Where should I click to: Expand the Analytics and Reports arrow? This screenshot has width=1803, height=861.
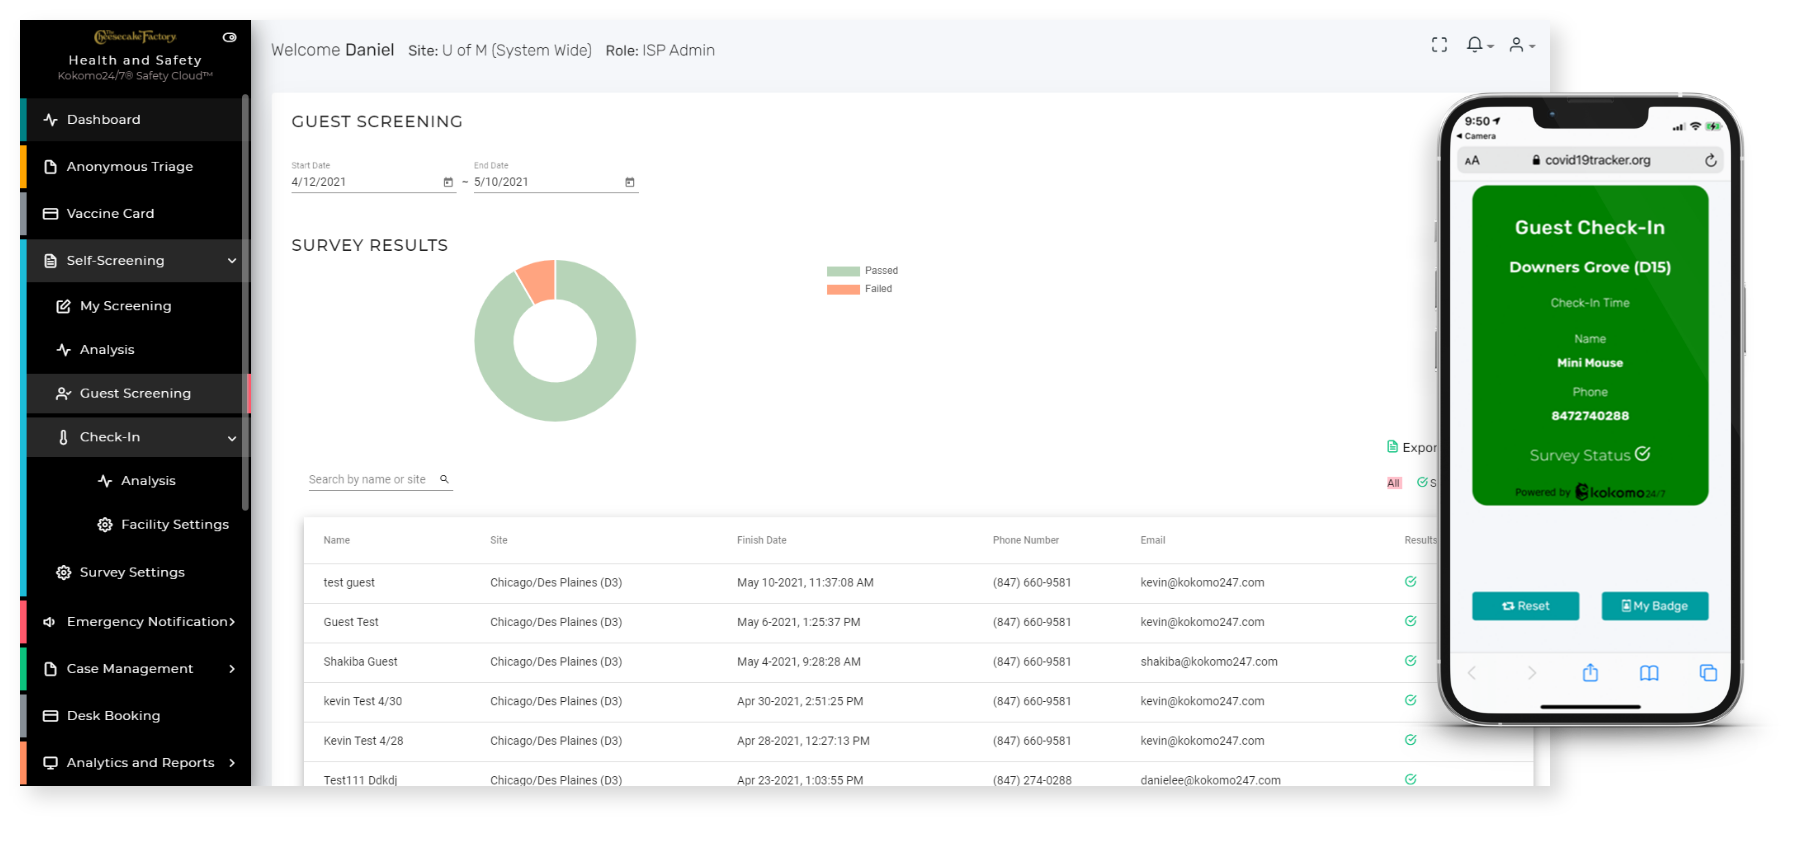coord(232,763)
